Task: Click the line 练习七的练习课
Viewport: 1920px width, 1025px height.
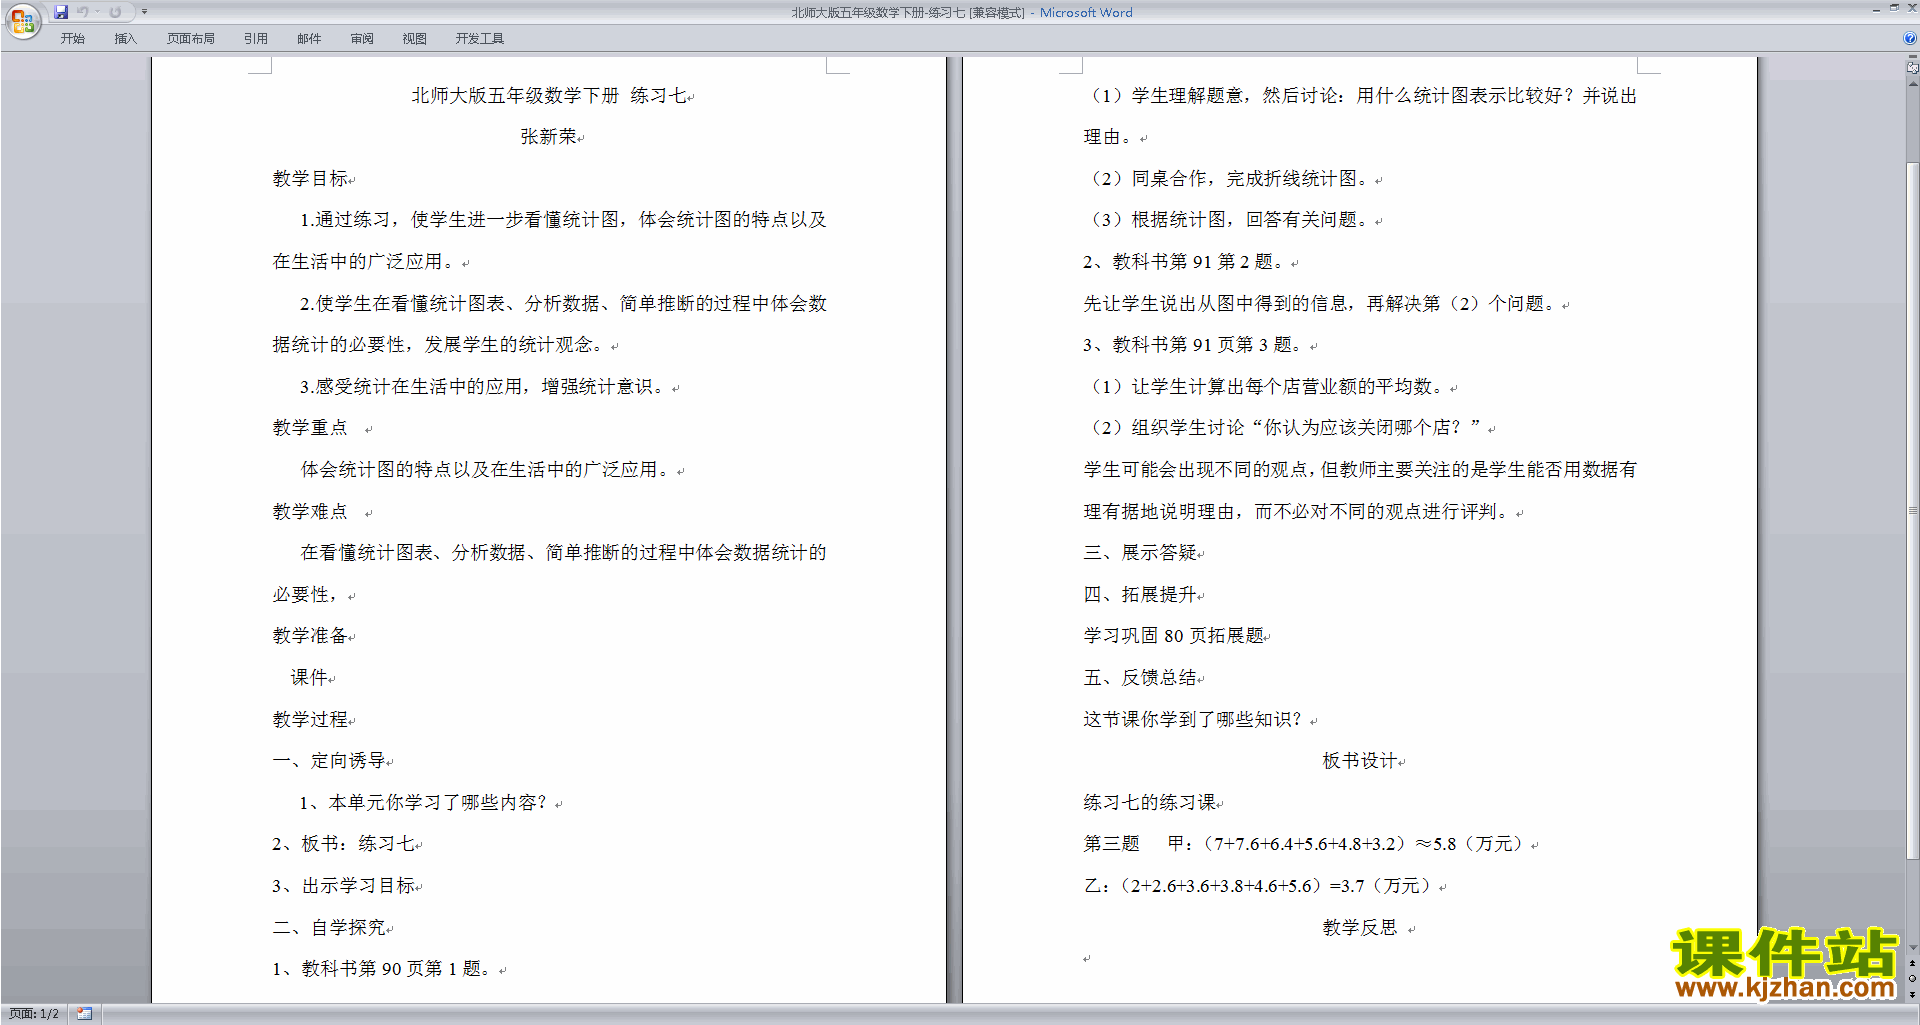Action: pyautogui.click(x=1150, y=803)
